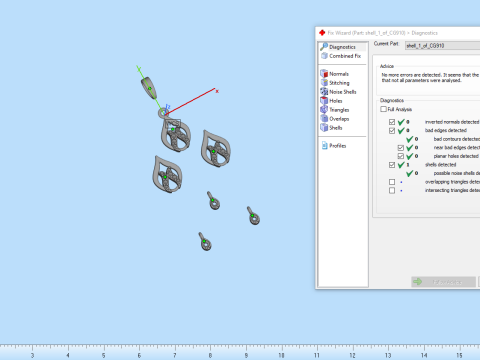
Task: Open the Holes fix page
Action: [331, 101]
